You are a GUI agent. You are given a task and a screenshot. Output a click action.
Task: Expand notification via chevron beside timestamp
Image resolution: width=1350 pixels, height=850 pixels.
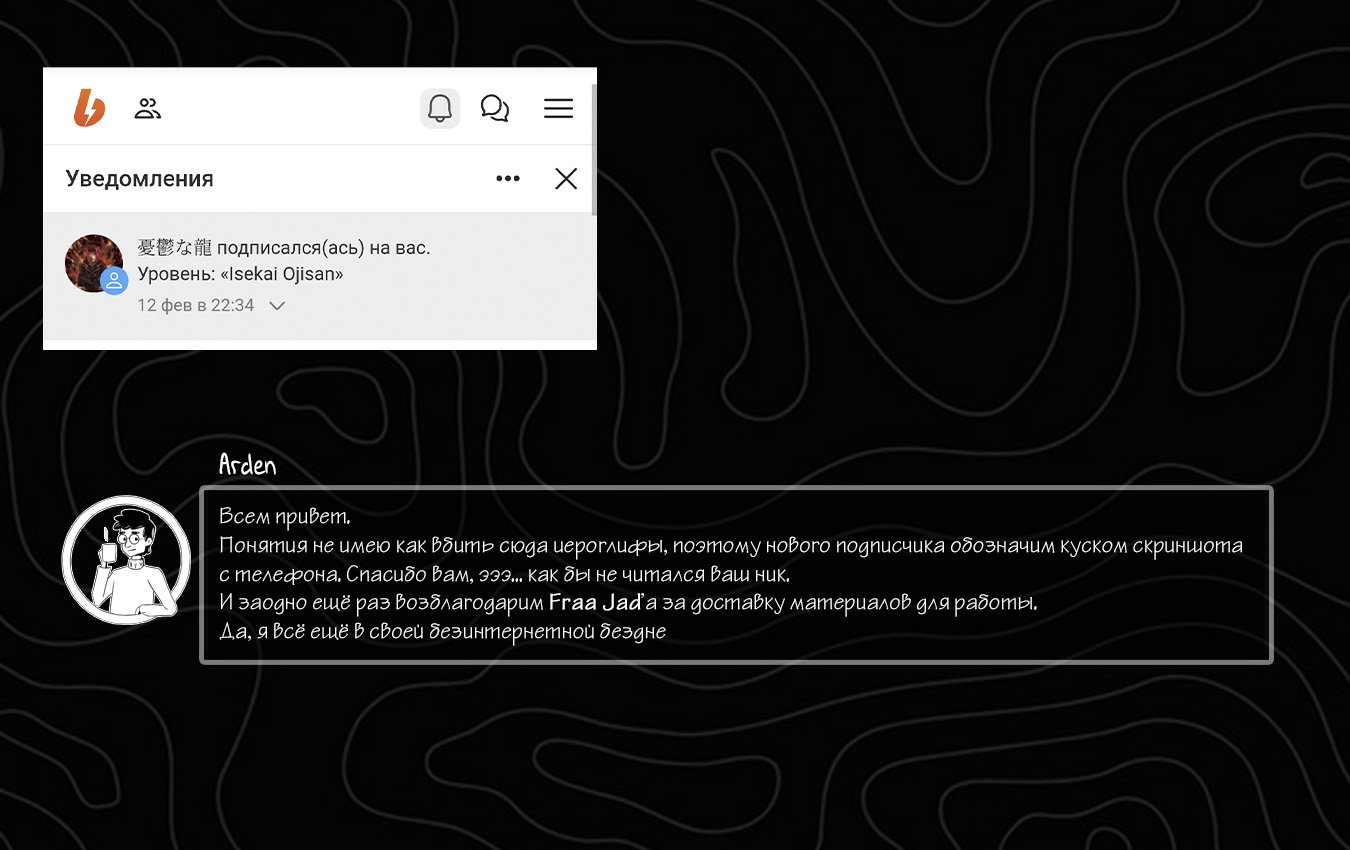tap(278, 306)
